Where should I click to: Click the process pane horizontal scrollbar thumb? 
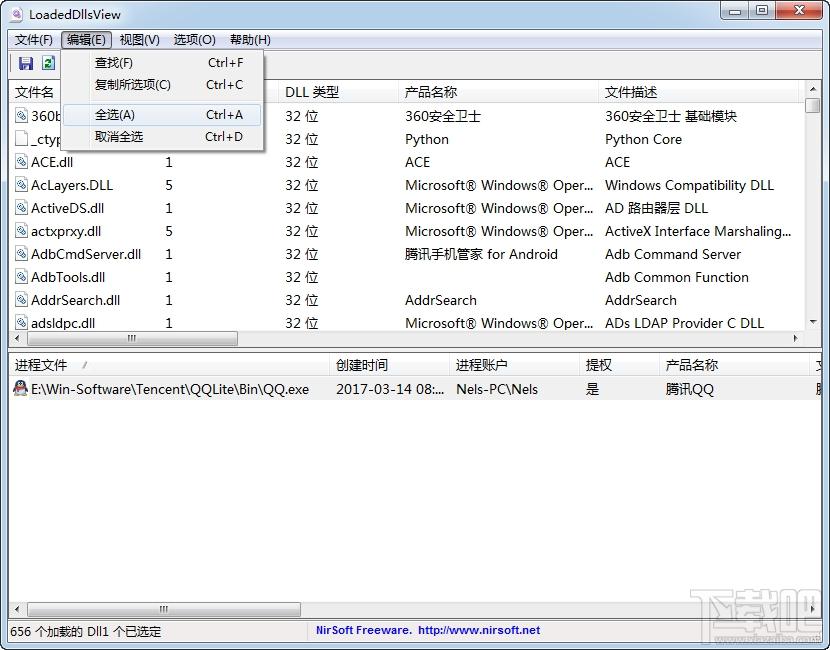164,609
